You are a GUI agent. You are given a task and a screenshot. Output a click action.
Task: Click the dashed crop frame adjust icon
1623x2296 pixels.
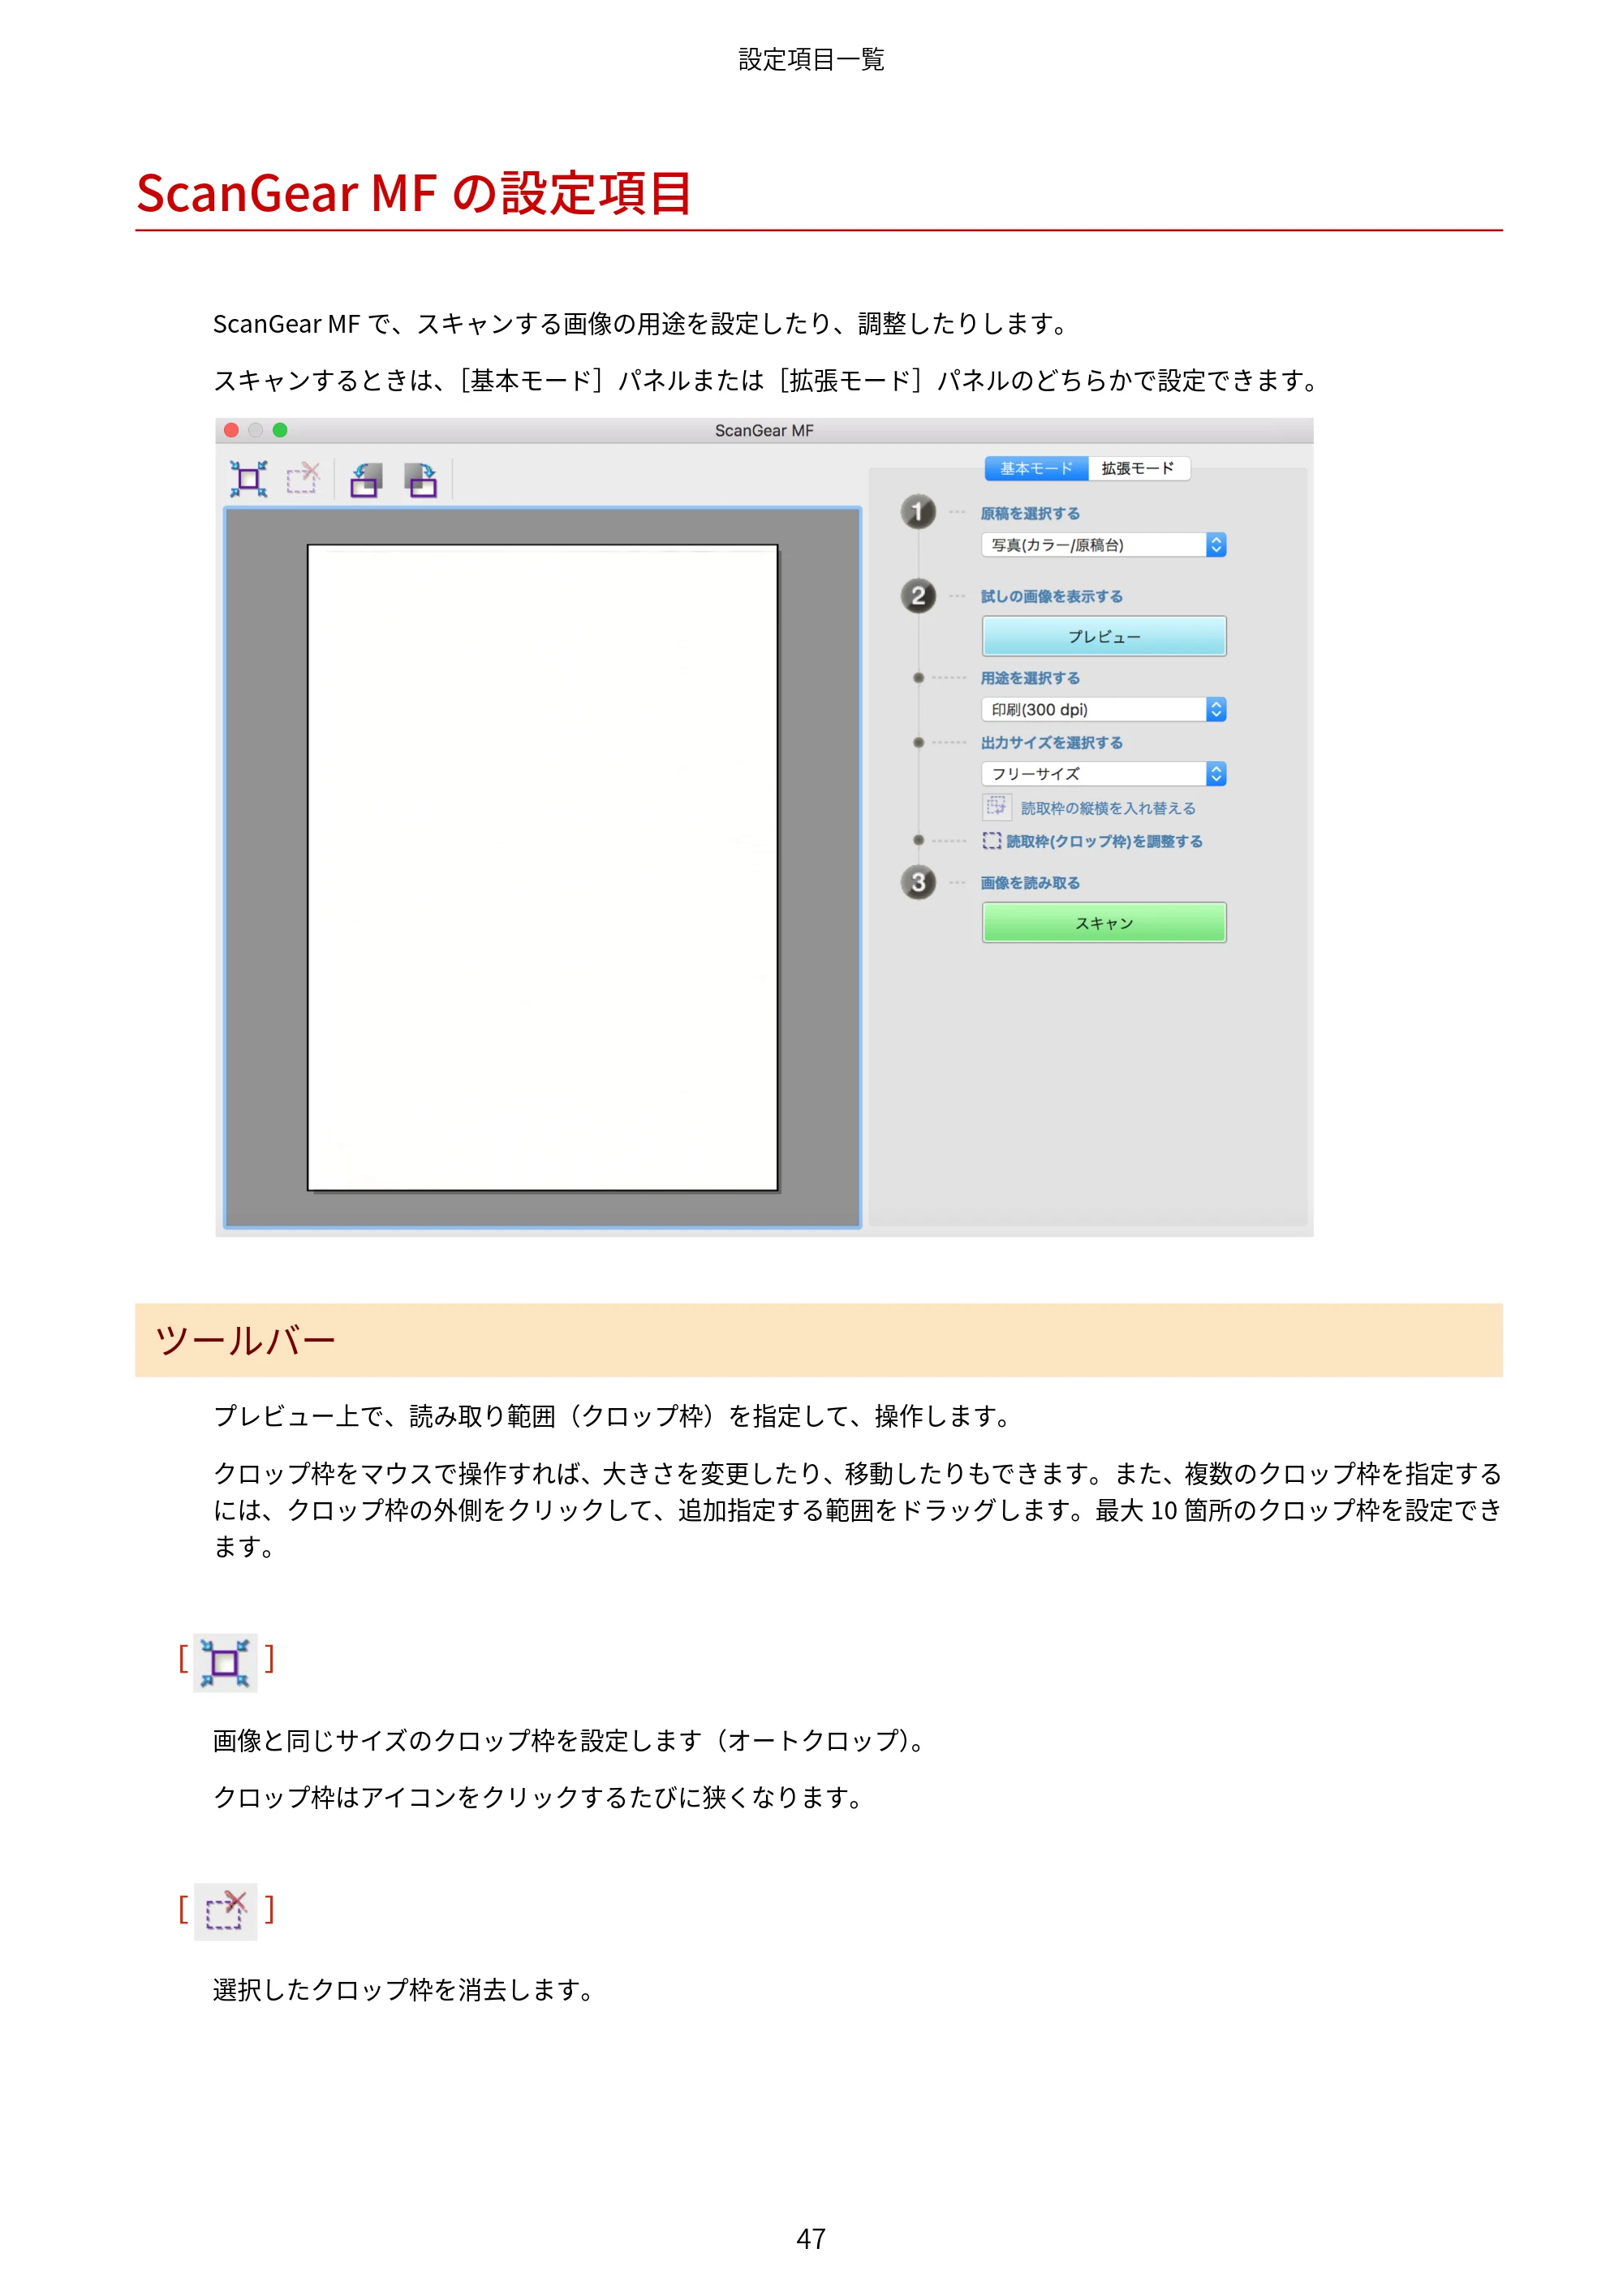(x=991, y=841)
